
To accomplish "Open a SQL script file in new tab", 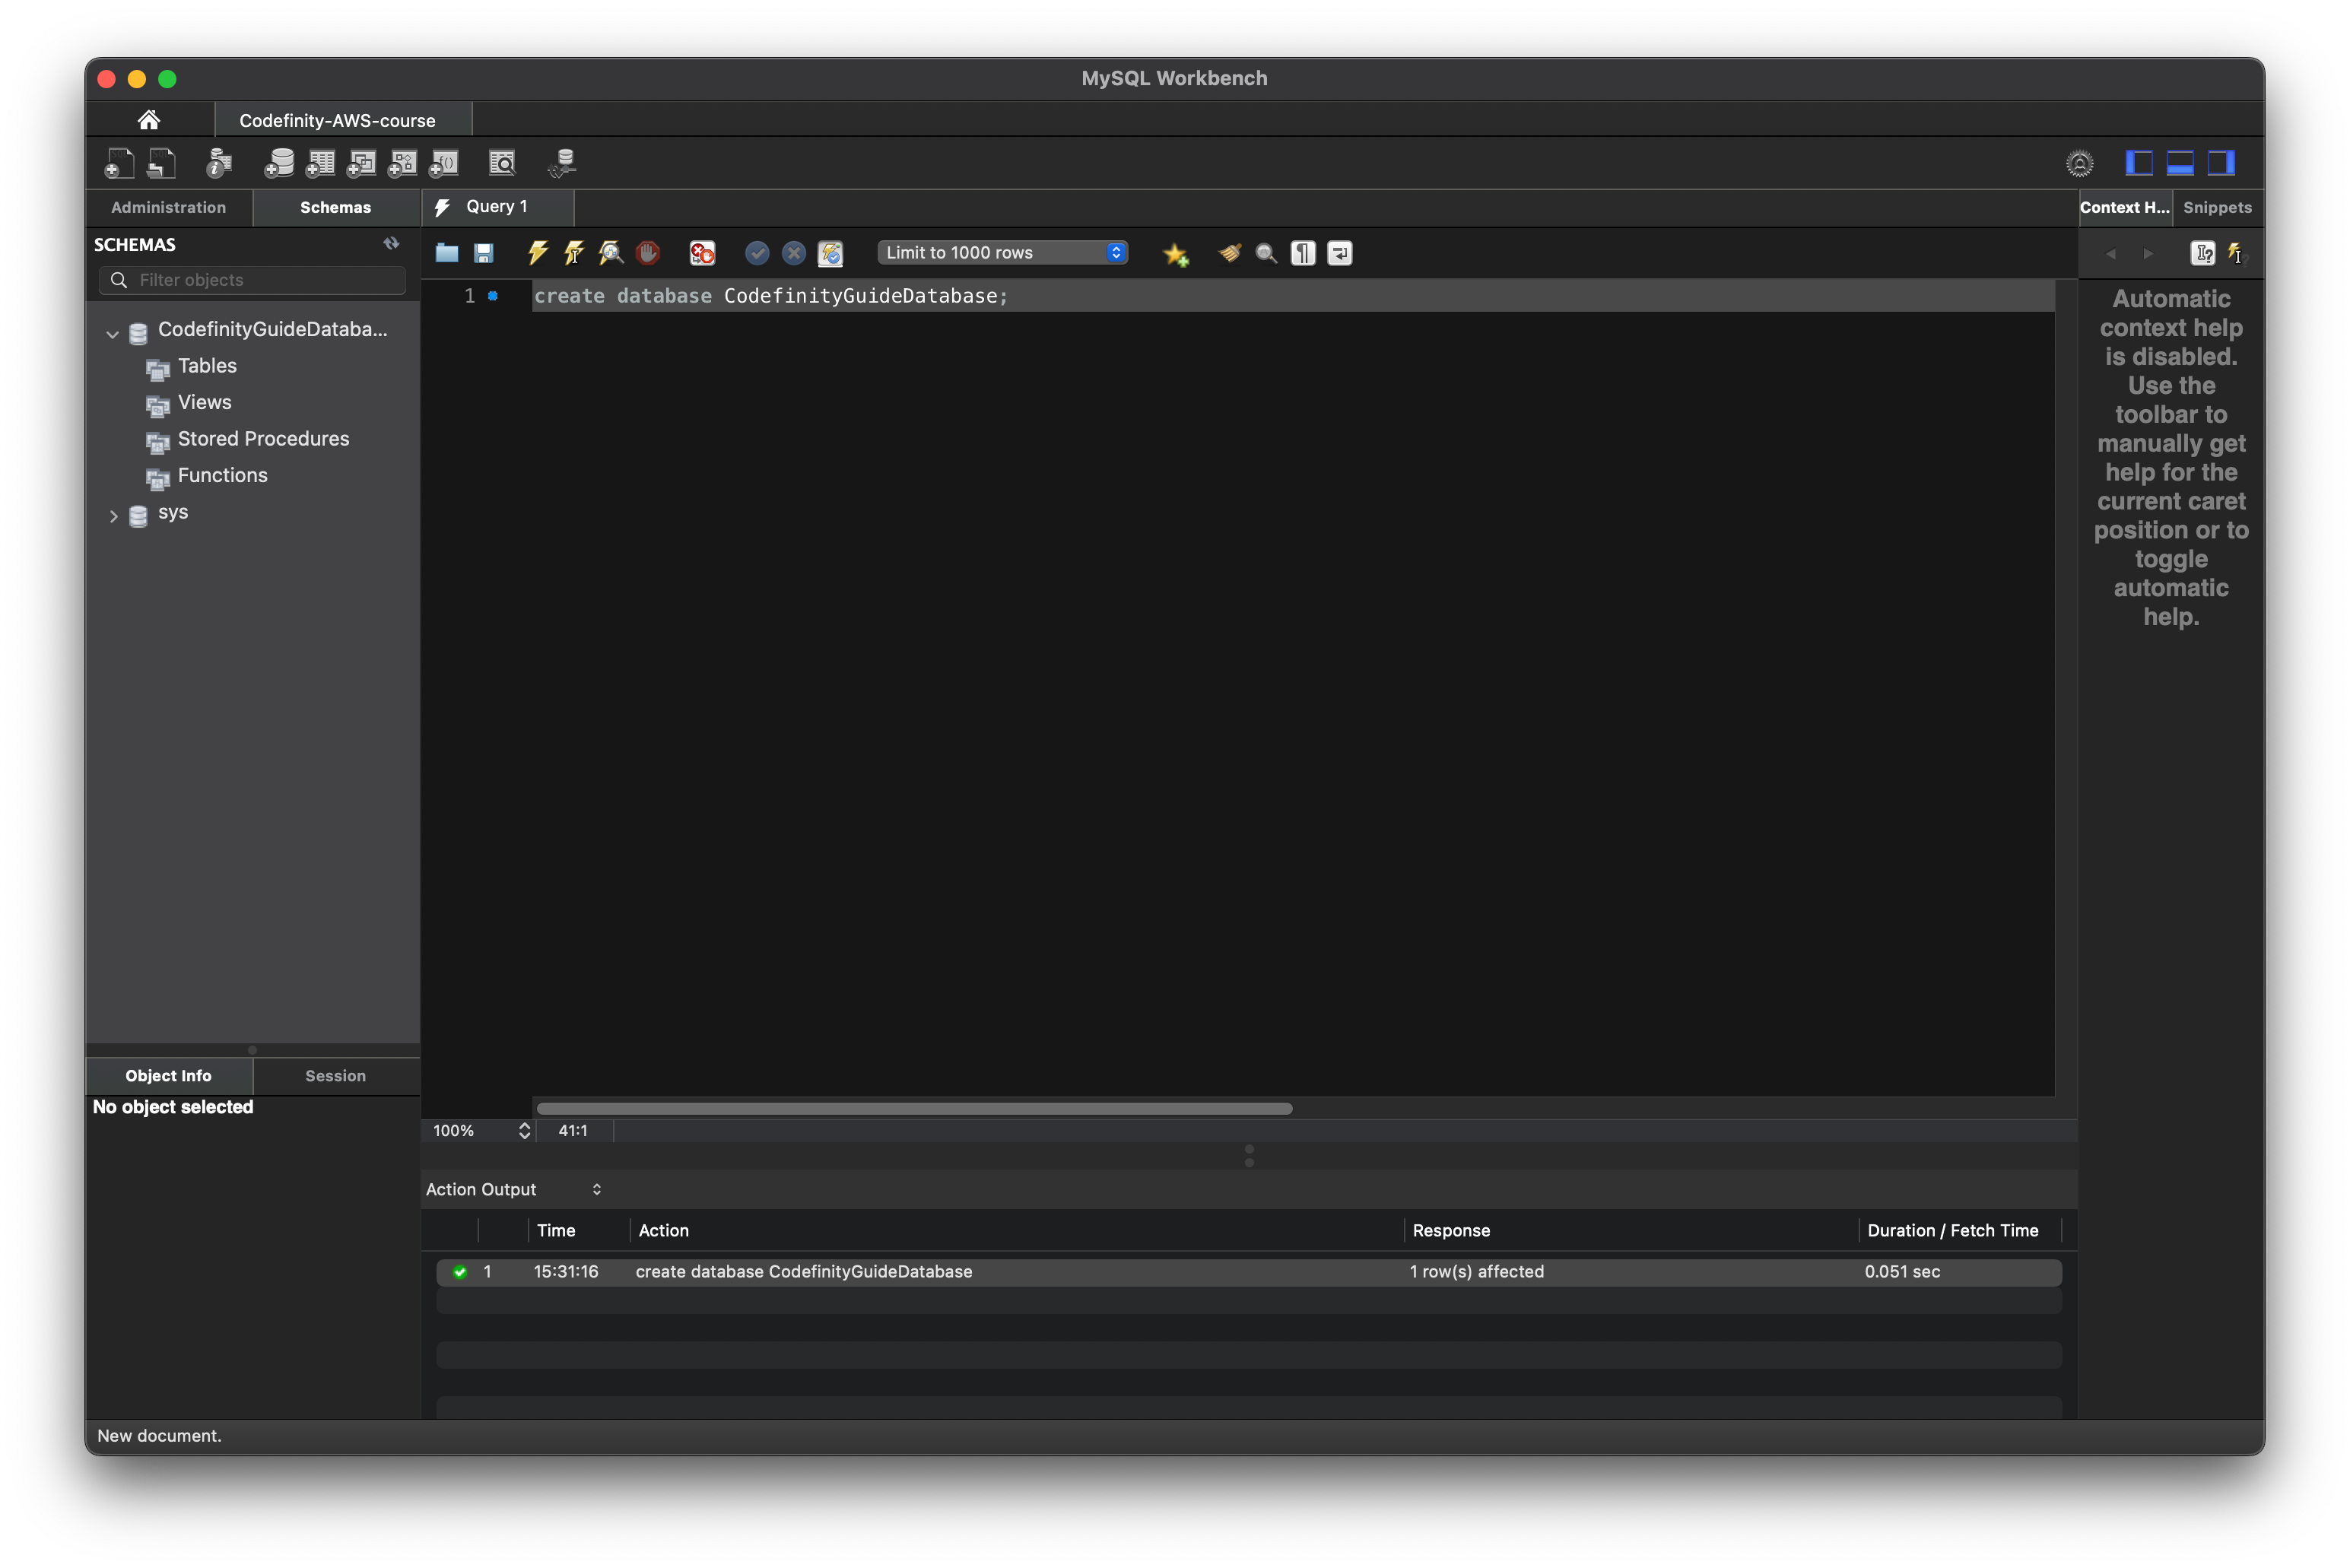I will (161, 163).
